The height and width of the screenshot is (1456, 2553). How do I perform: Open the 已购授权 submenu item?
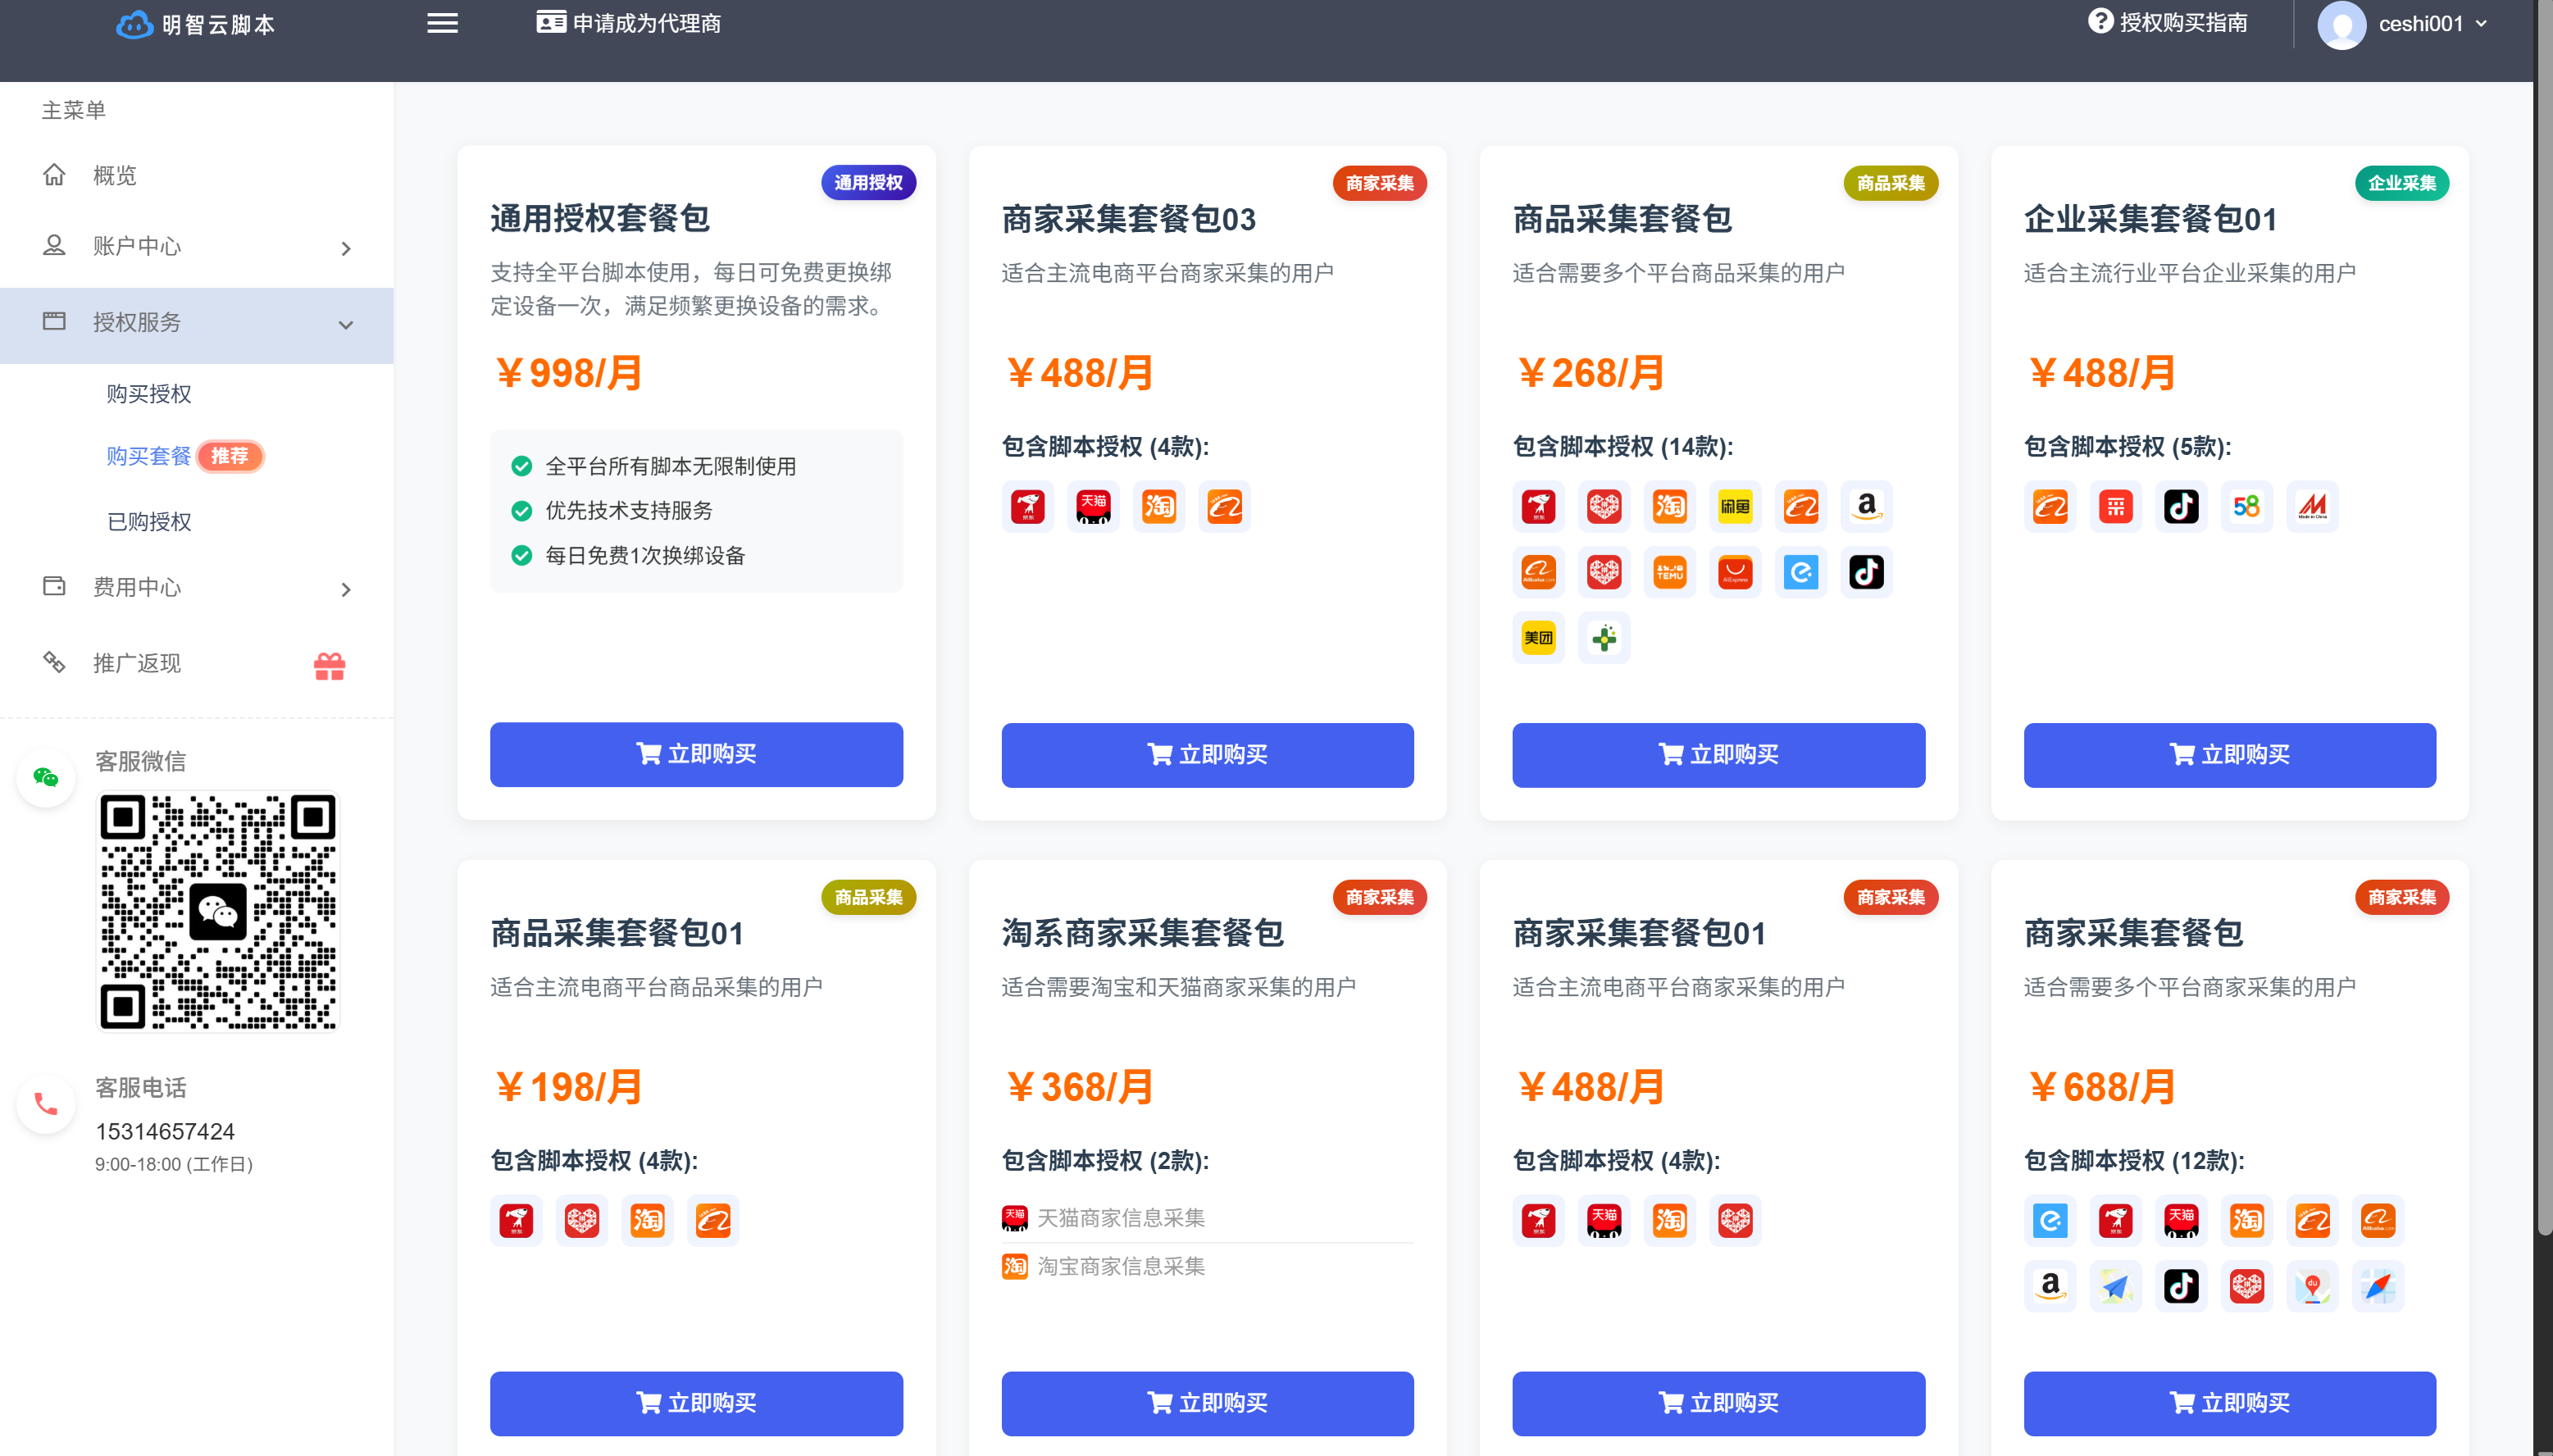pos(149,521)
